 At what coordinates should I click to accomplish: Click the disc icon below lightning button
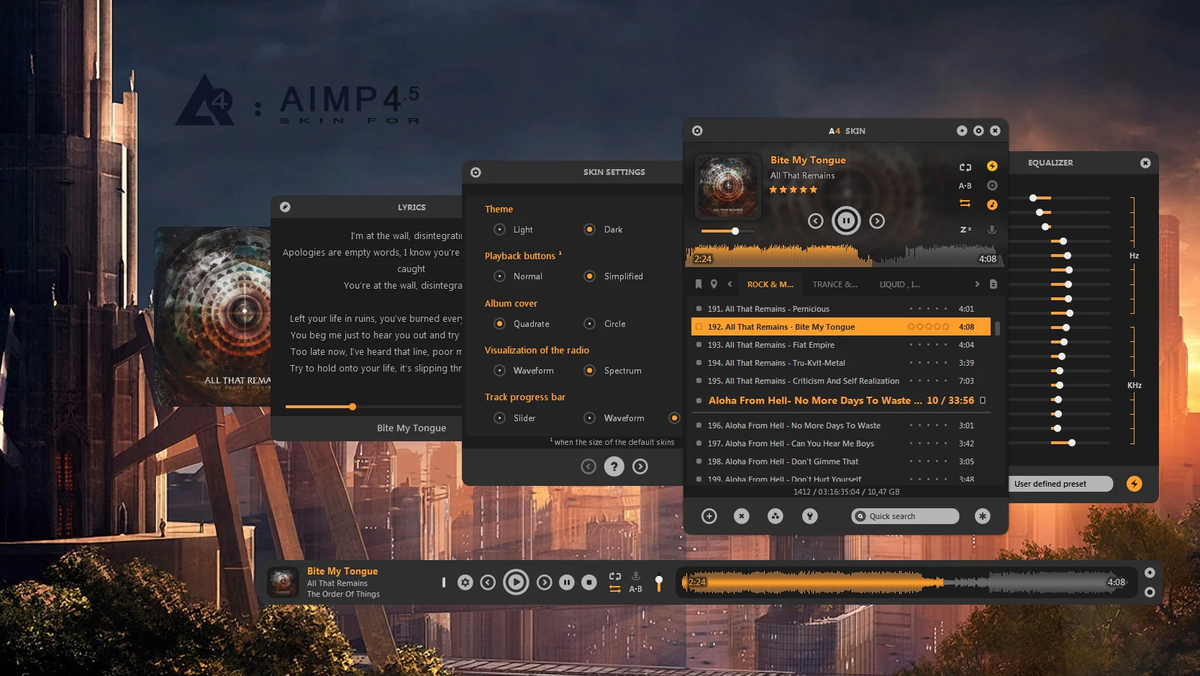(x=992, y=186)
